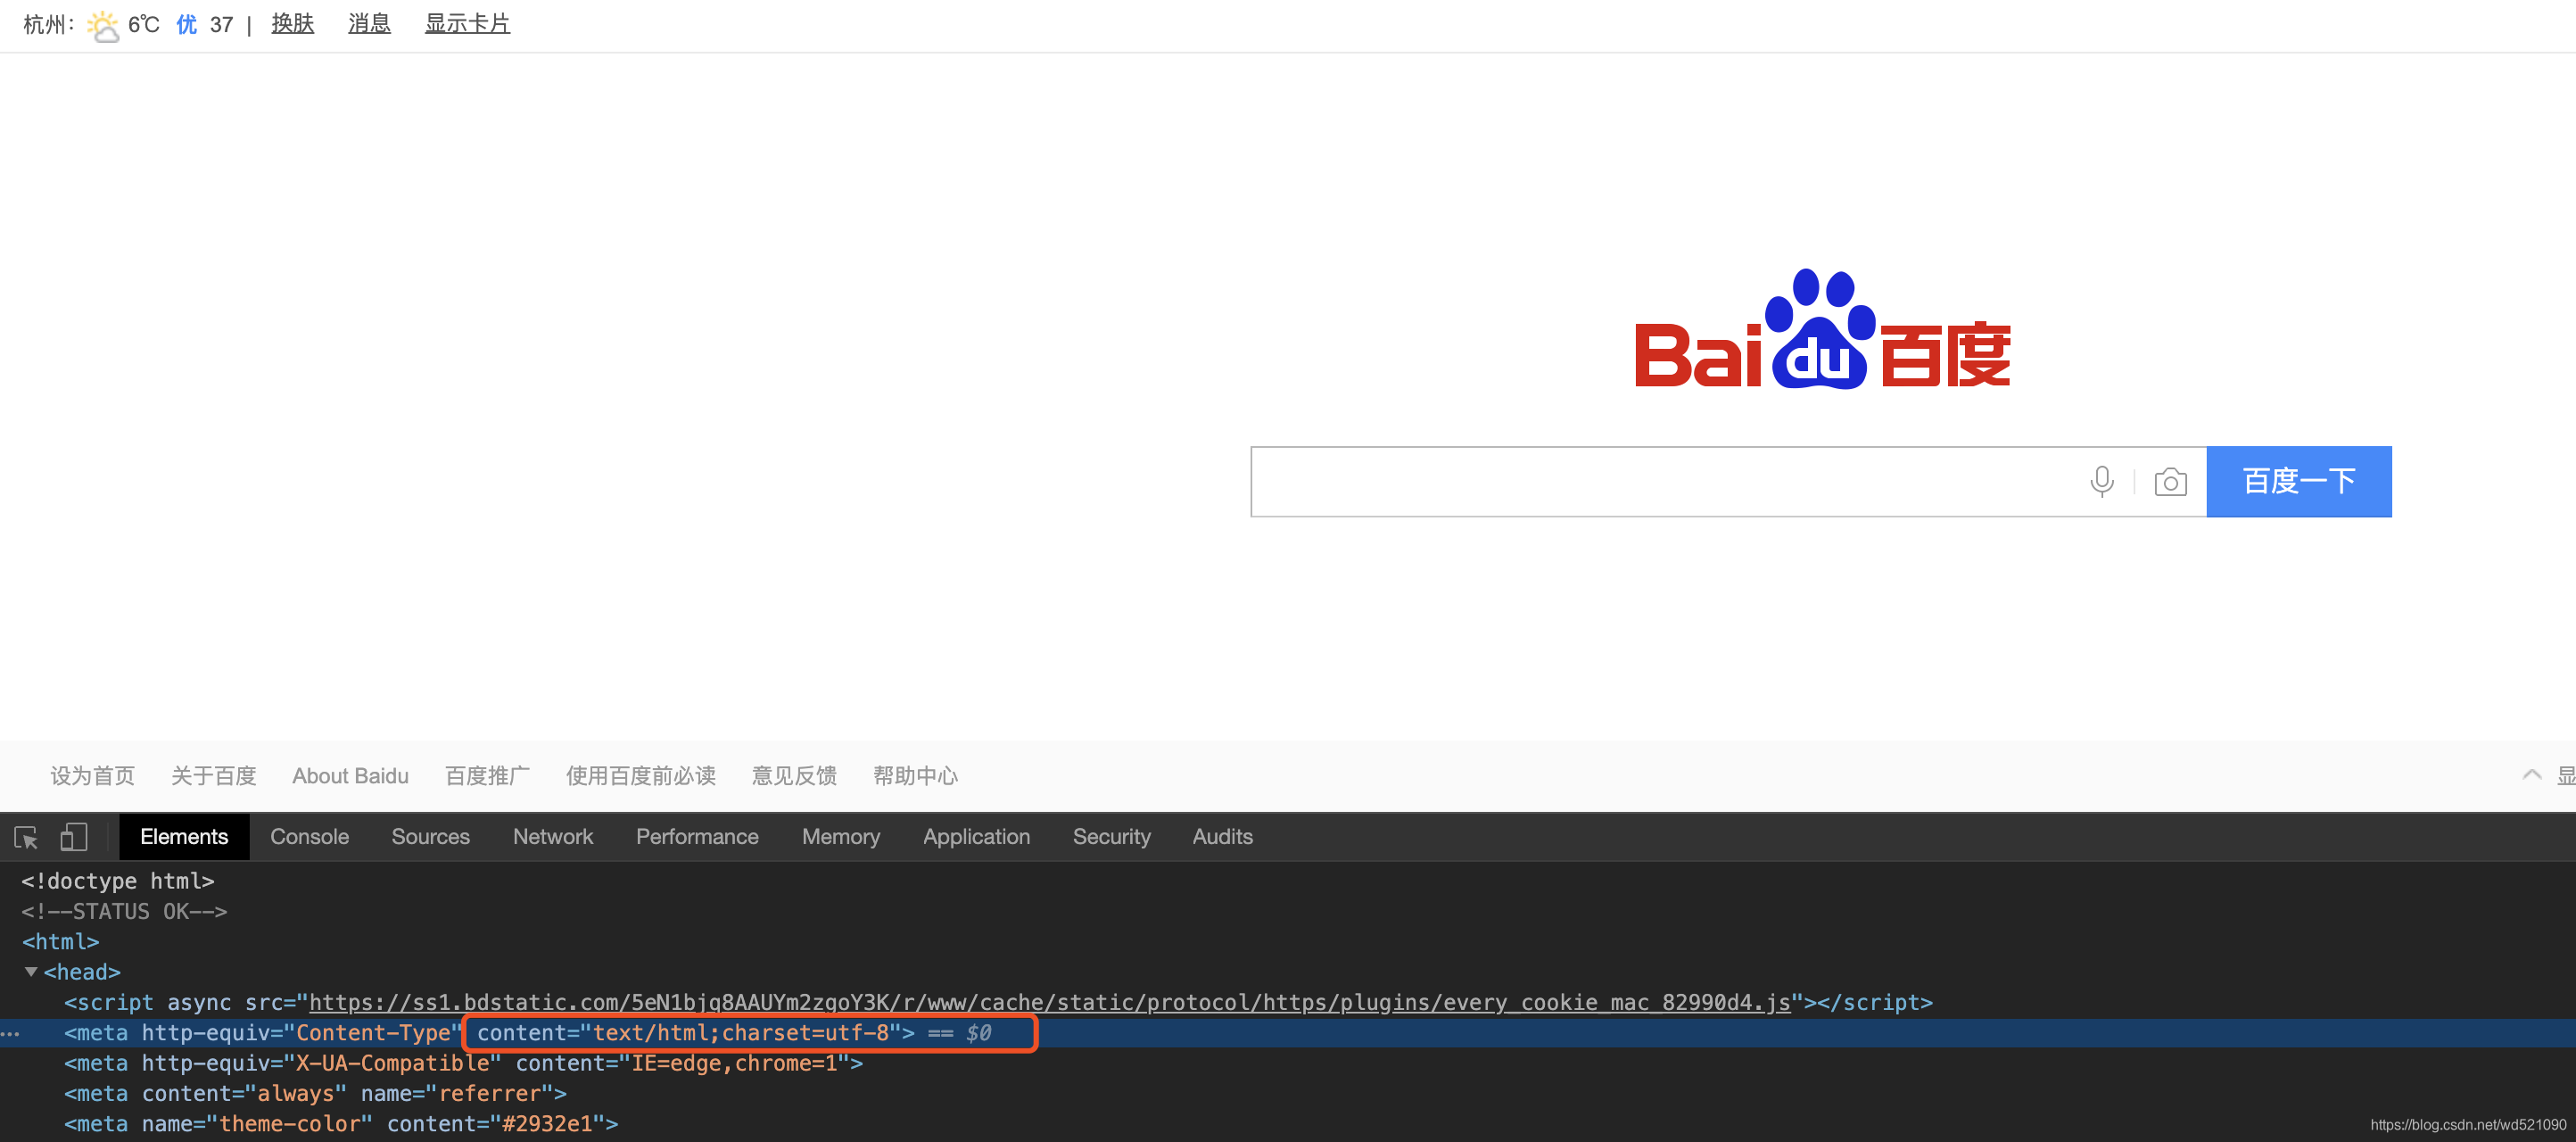
Task: Click the 意见反馈 link
Action: [x=794, y=776]
